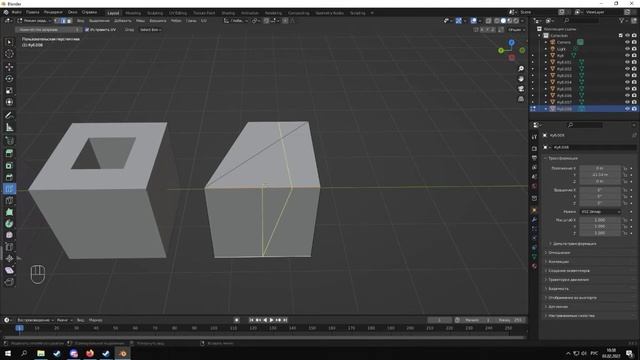
Task: Switch perspective/orthographic view with grid icon
Action: pyautogui.click(x=521, y=99)
